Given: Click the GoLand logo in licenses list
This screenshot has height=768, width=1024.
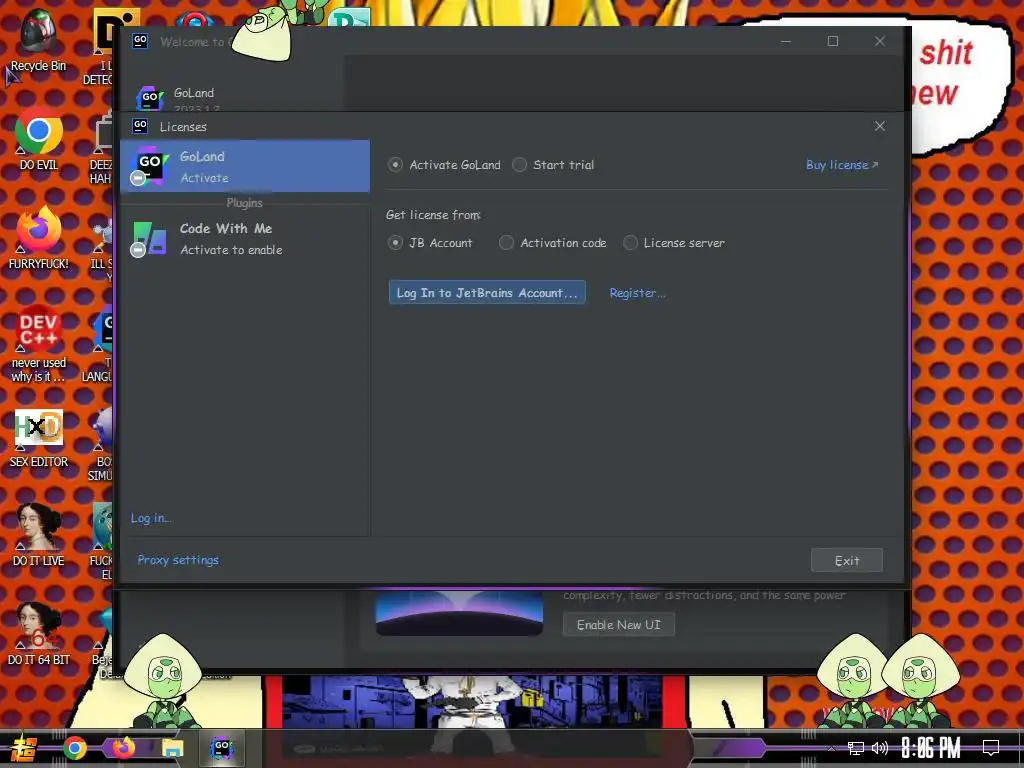Looking at the screenshot, I should 149,166.
